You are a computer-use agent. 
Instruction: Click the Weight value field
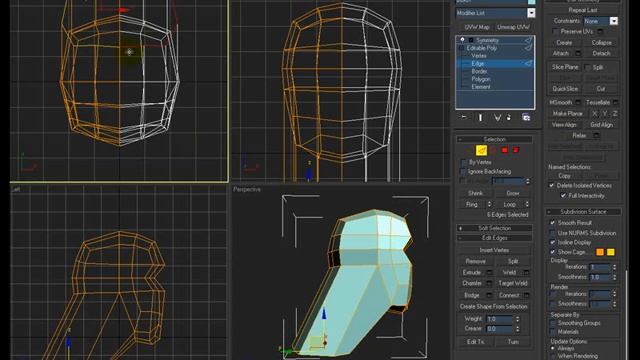click(x=500, y=319)
